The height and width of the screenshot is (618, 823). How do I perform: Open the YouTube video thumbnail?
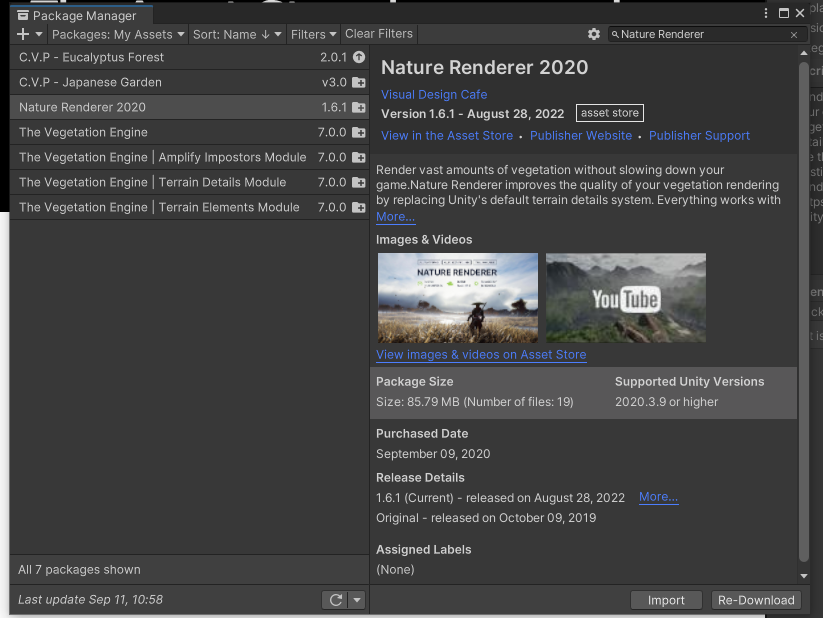coord(626,298)
